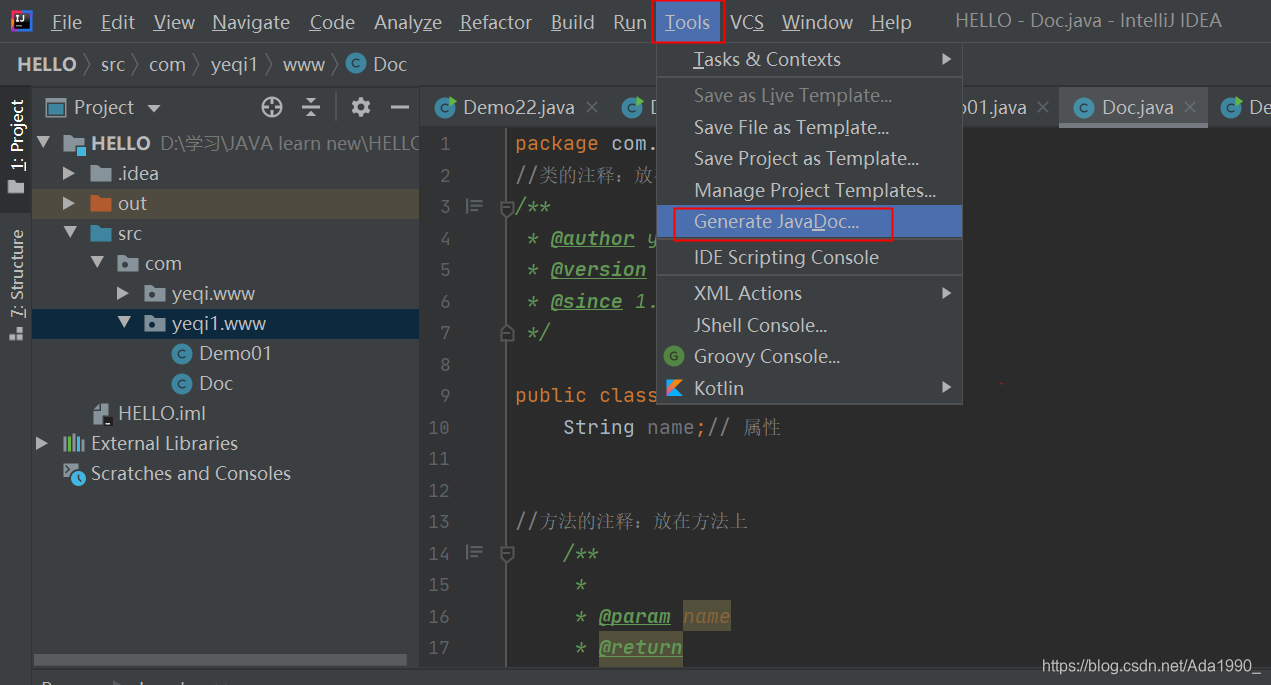1271x685 pixels.
Task: Click the Demo22.java tab file icon
Action: [446, 107]
